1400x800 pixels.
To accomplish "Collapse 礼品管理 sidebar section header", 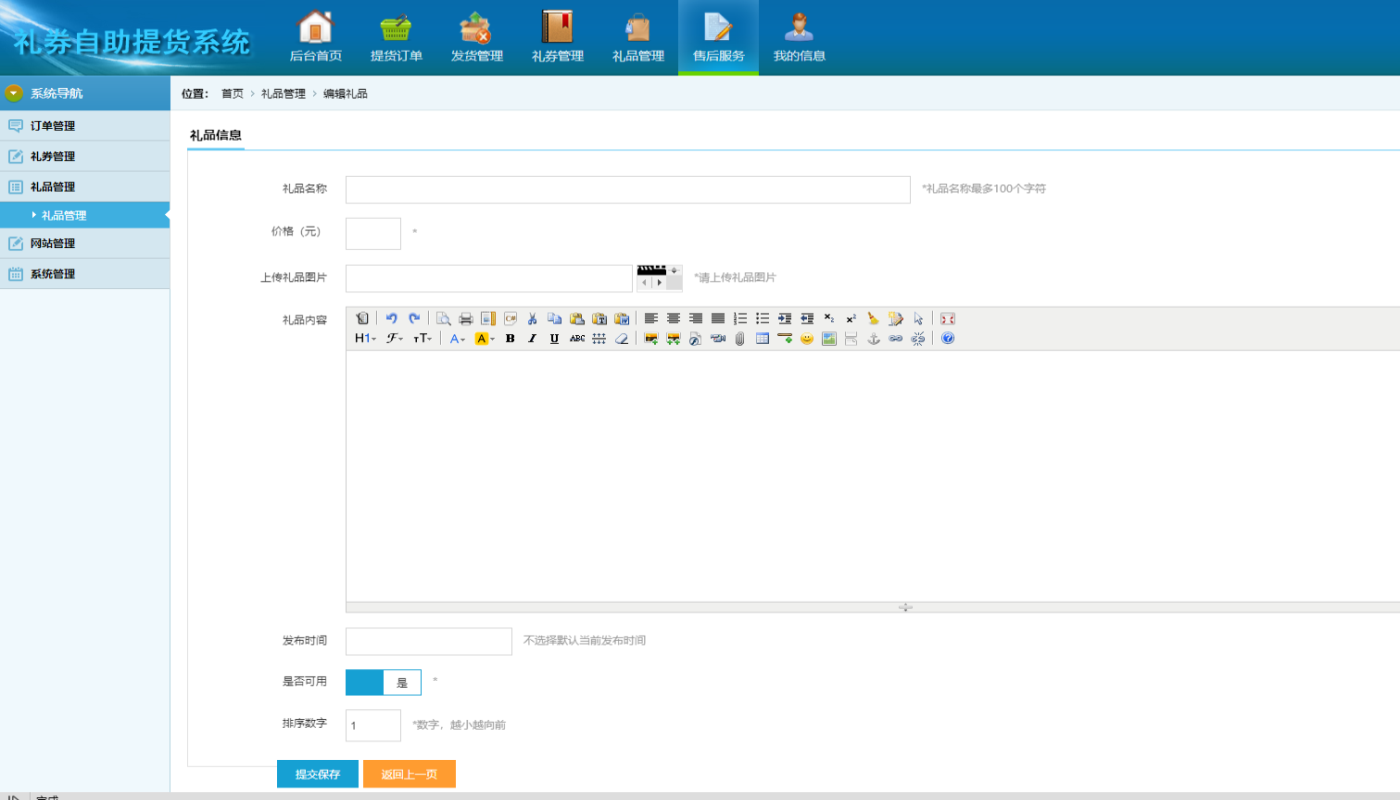I will [85, 187].
